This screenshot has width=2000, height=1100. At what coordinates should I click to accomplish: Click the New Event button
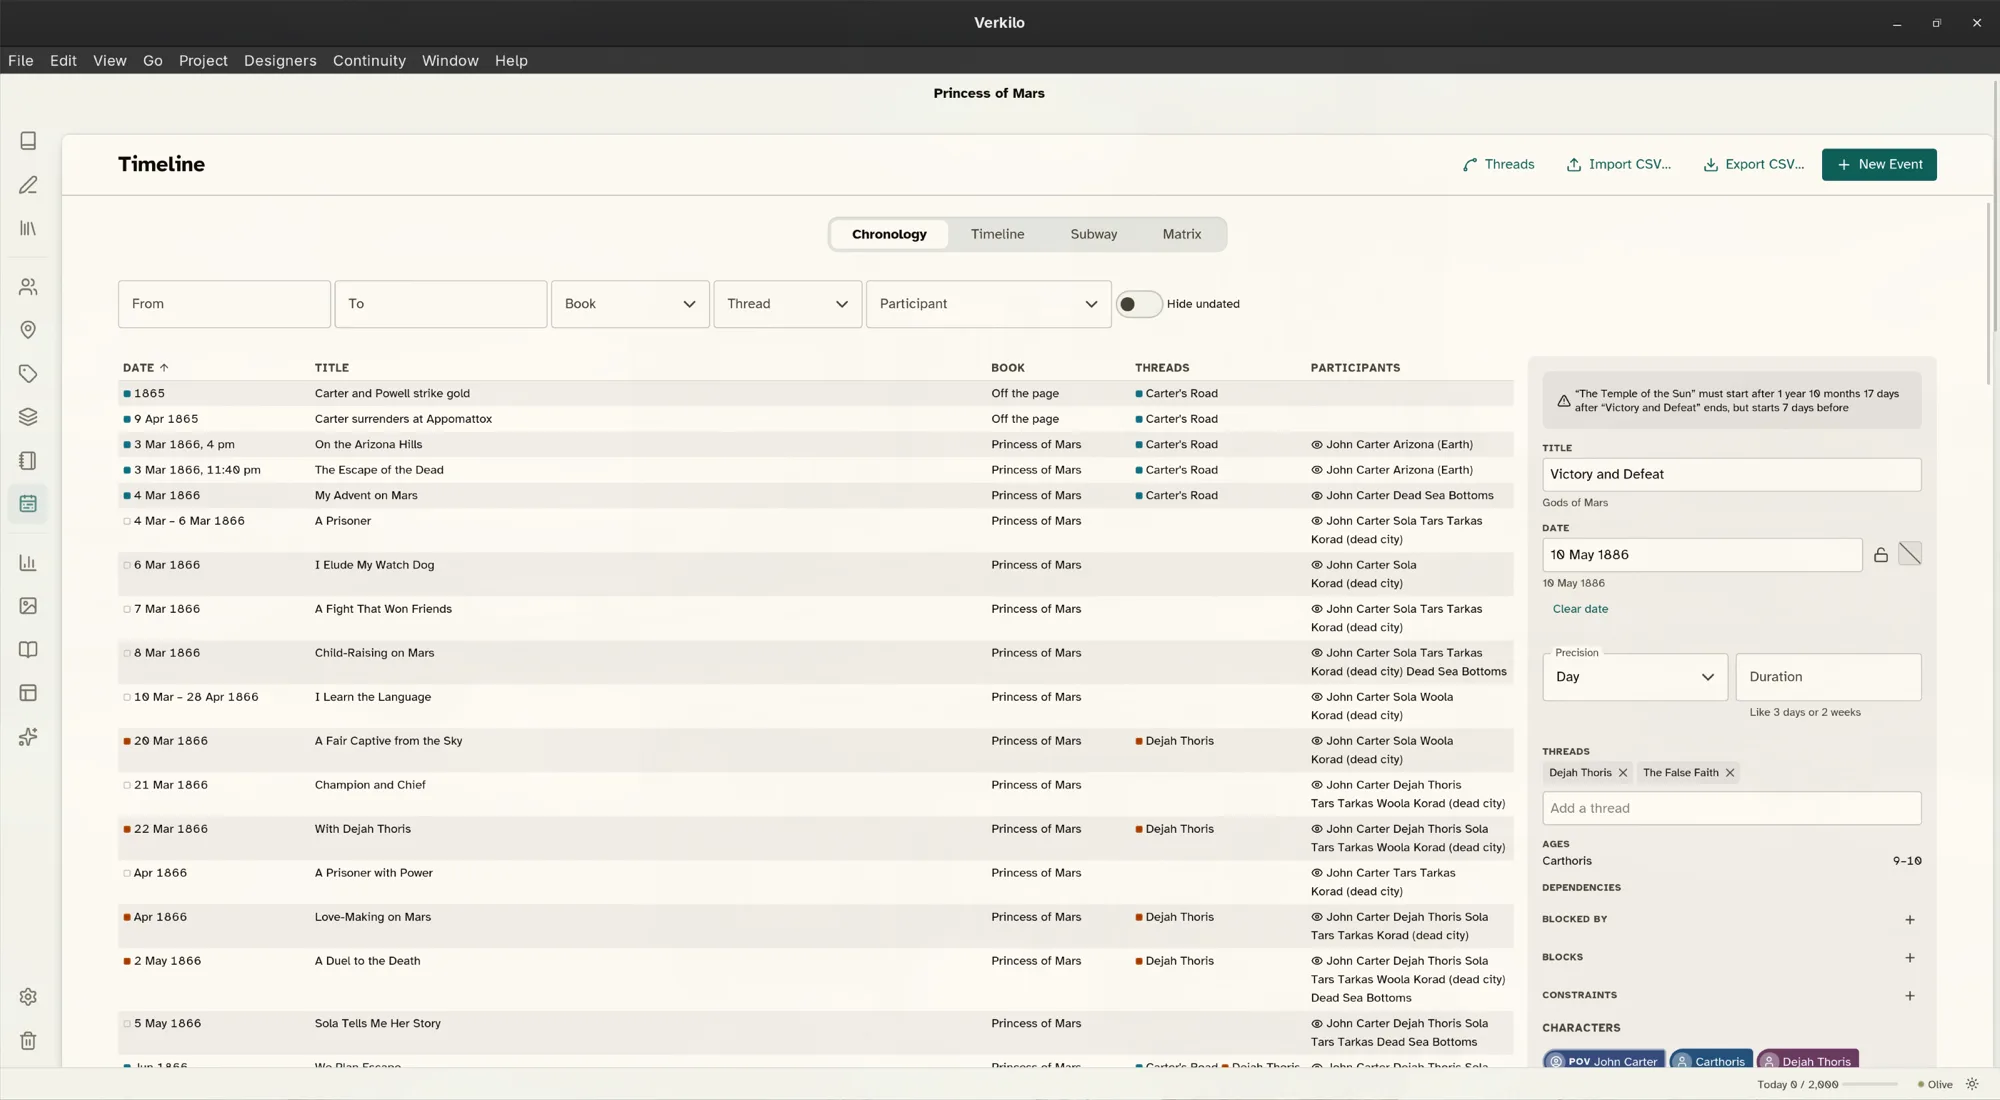[x=1879, y=165]
